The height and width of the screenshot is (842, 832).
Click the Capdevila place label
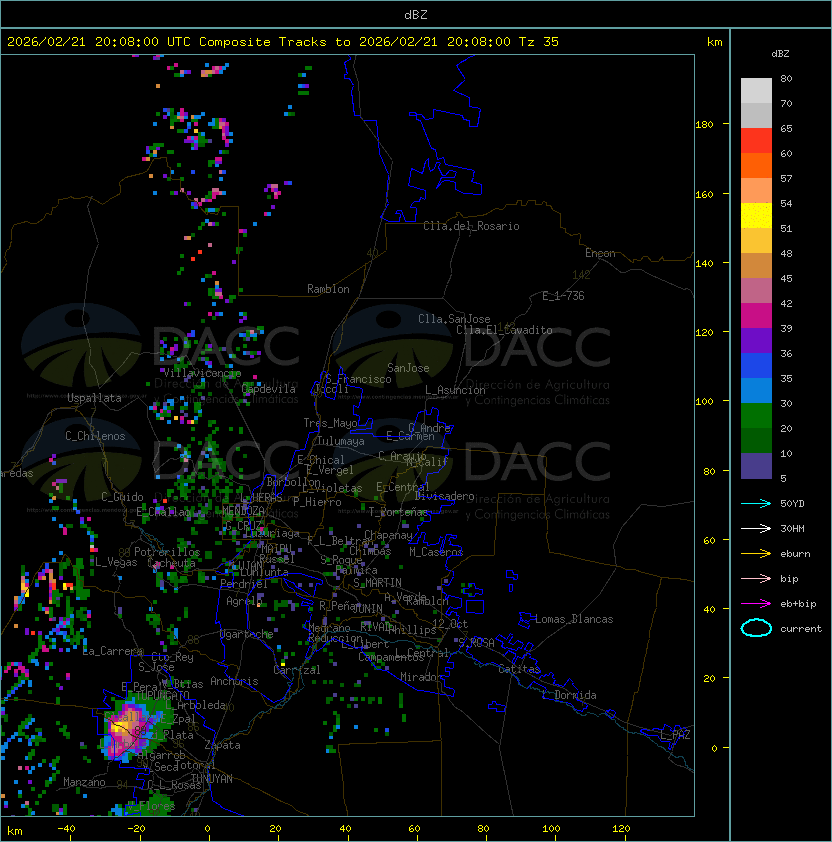[269, 389]
